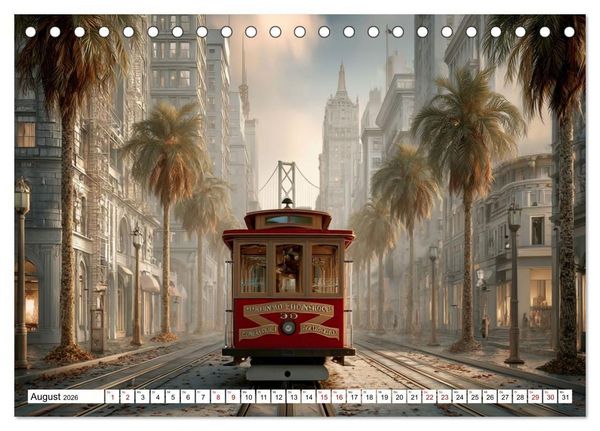The image size is (600, 431).
Task: Choose day 25 in the calendar strip
Action: tap(475, 397)
